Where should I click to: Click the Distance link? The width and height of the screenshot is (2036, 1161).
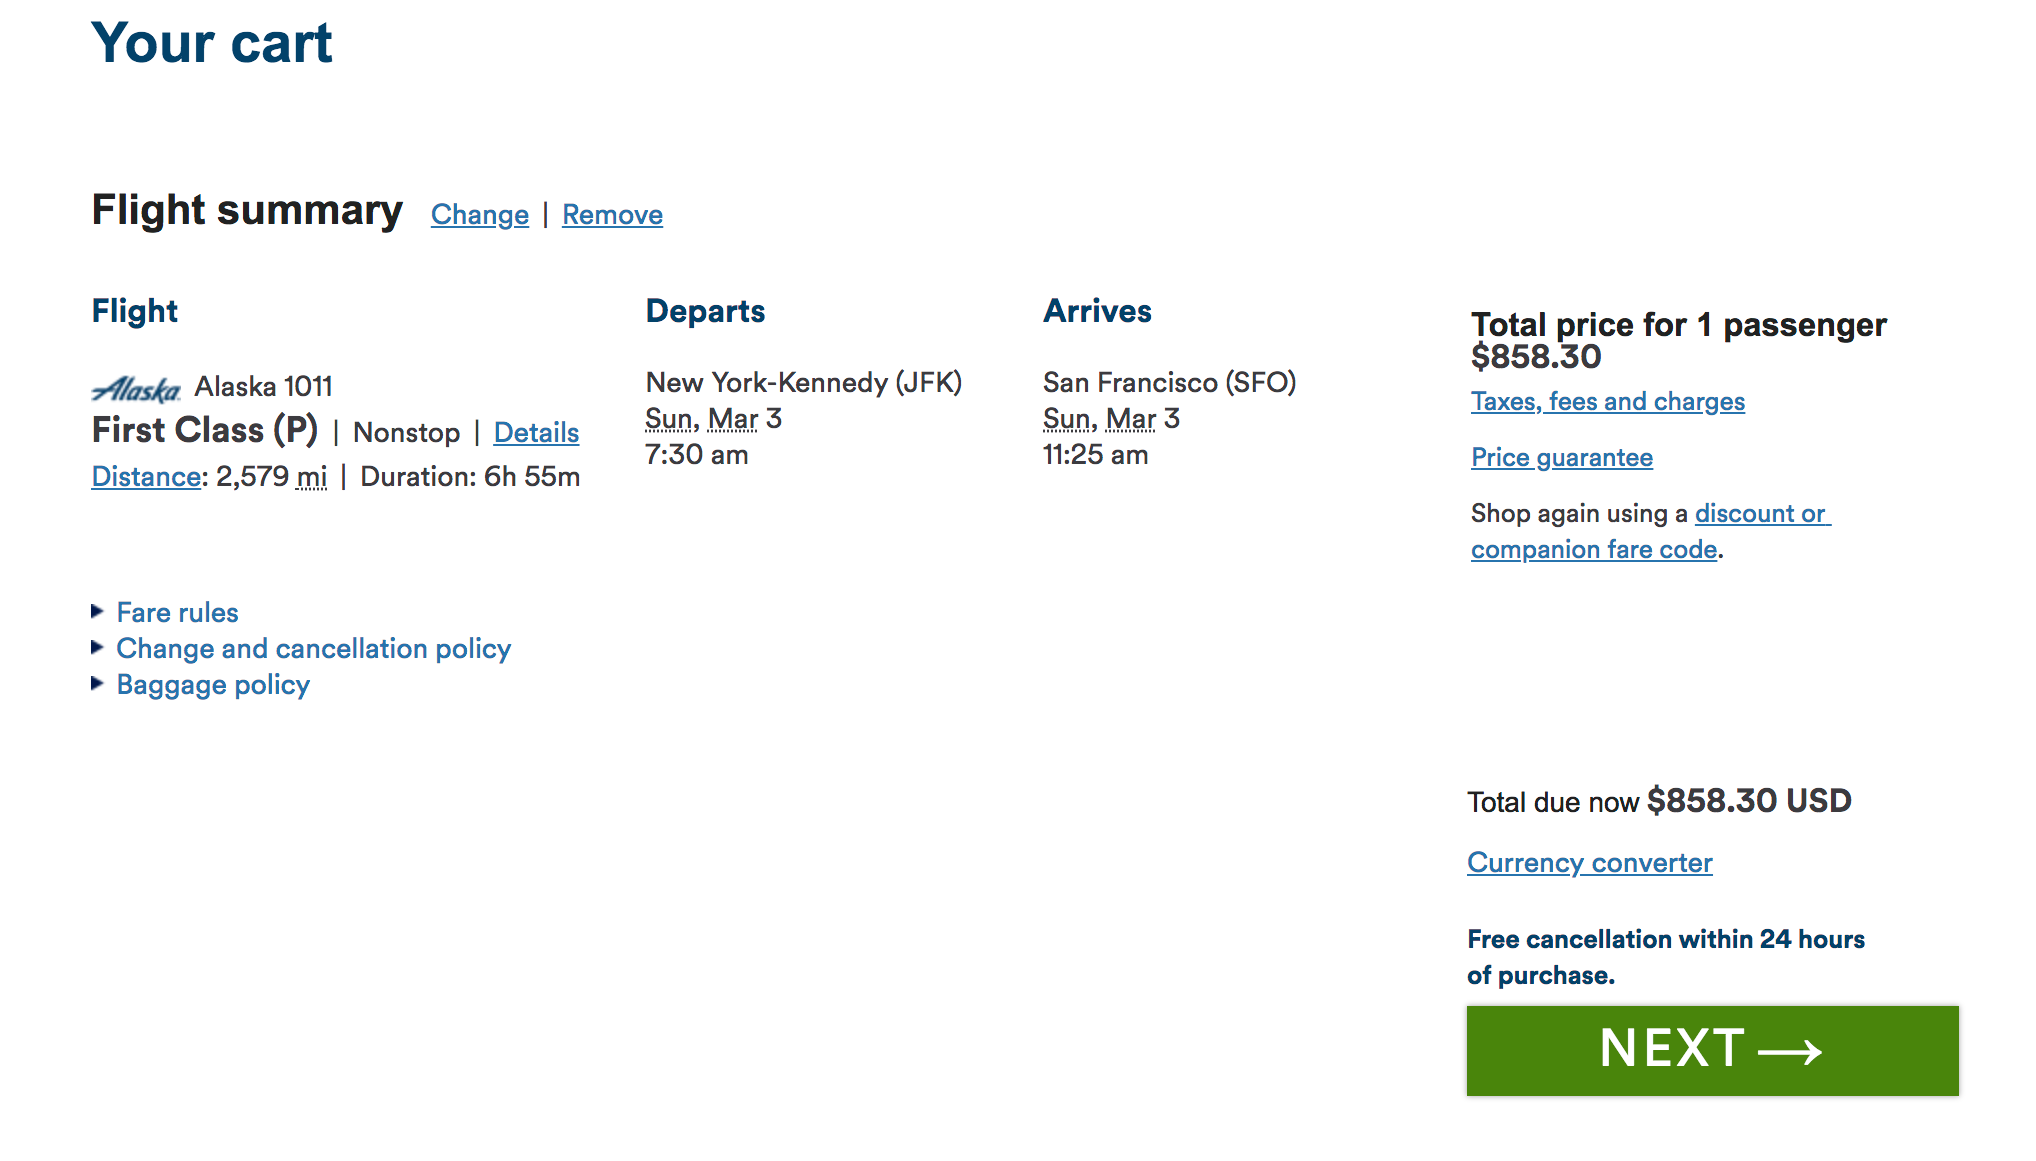point(146,477)
